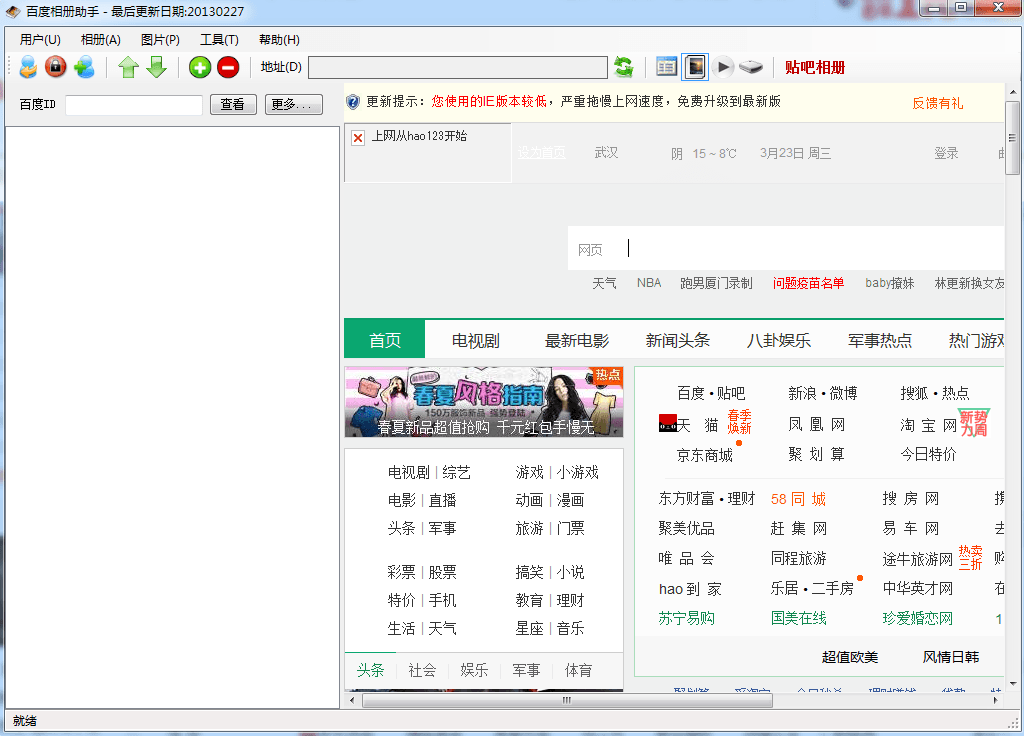This screenshot has height=736, width=1024.
Task: Click the green plus add button
Action: [x=200, y=67]
